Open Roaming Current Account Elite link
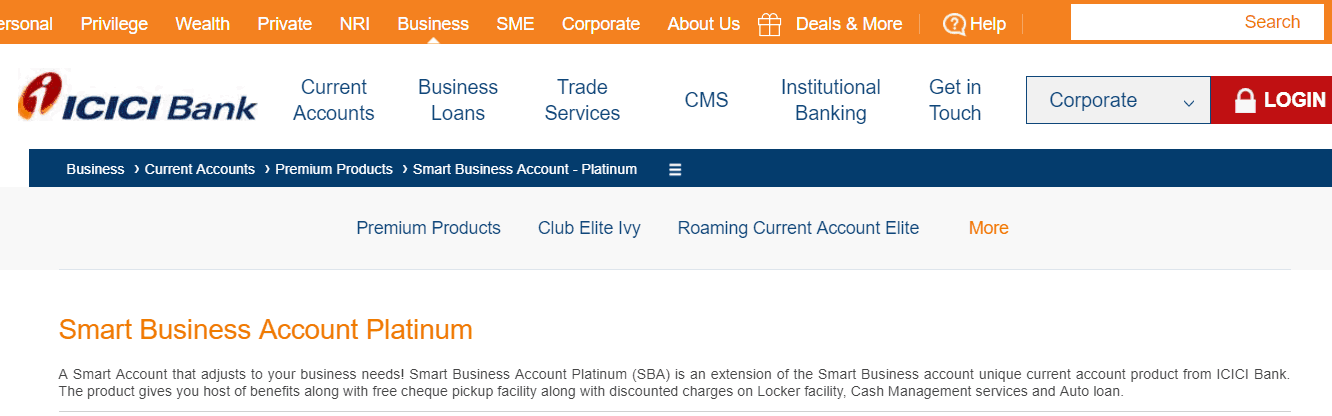The image size is (1332, 416). click(x=798, y=228)
